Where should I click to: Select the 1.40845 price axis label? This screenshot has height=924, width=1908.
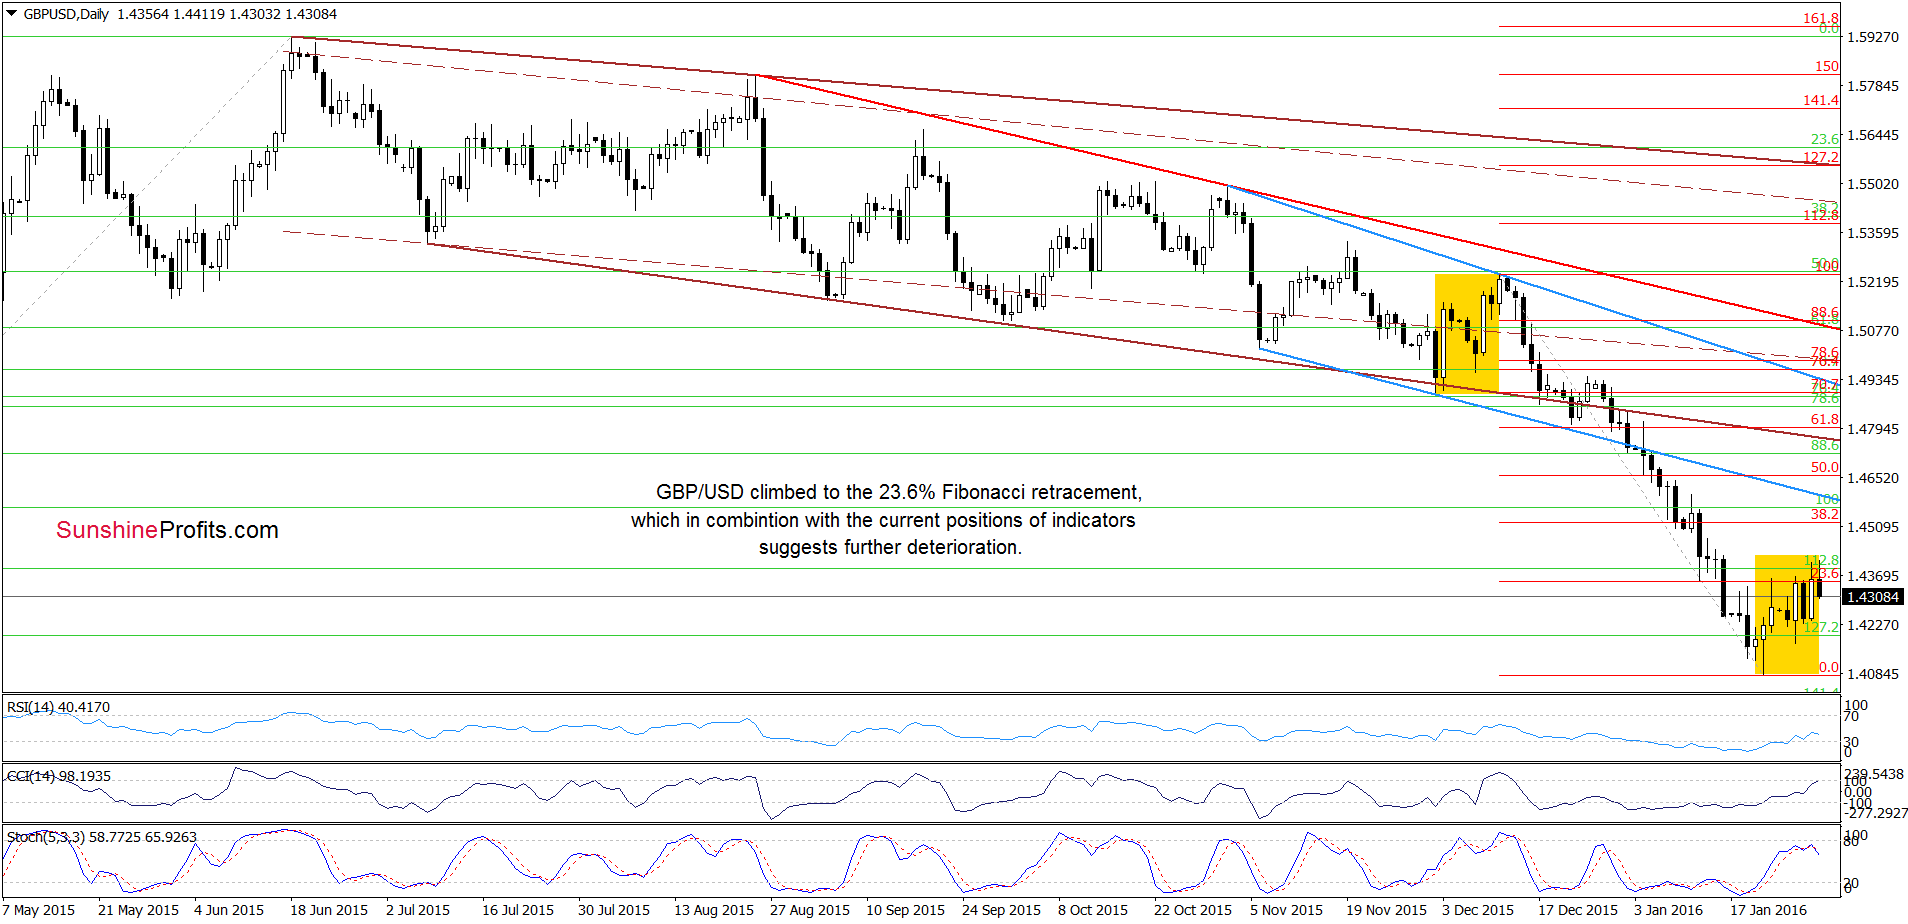point(1872,674)
